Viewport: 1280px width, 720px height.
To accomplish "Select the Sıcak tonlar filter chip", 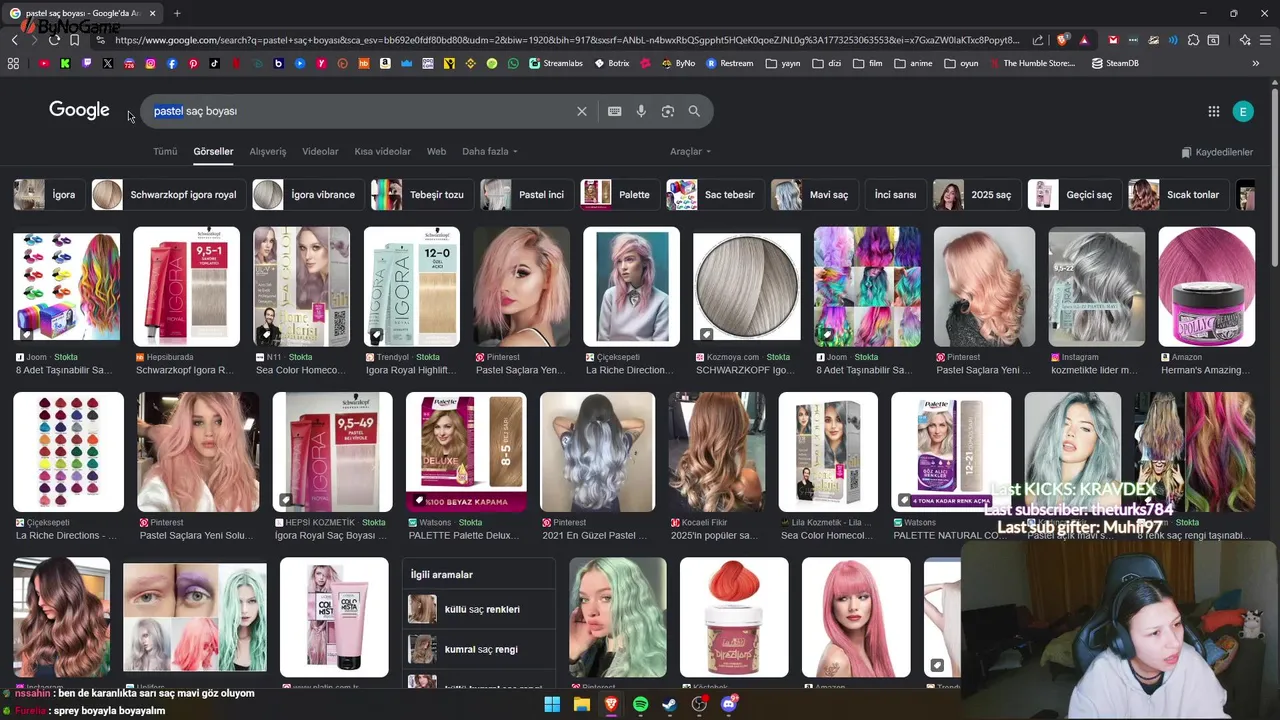I will (1178, 195).
